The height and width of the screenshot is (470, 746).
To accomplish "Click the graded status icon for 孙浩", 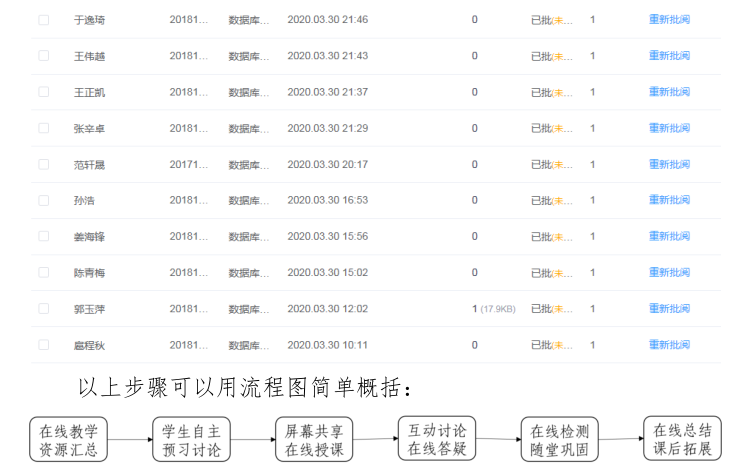I will coord(558,200).
